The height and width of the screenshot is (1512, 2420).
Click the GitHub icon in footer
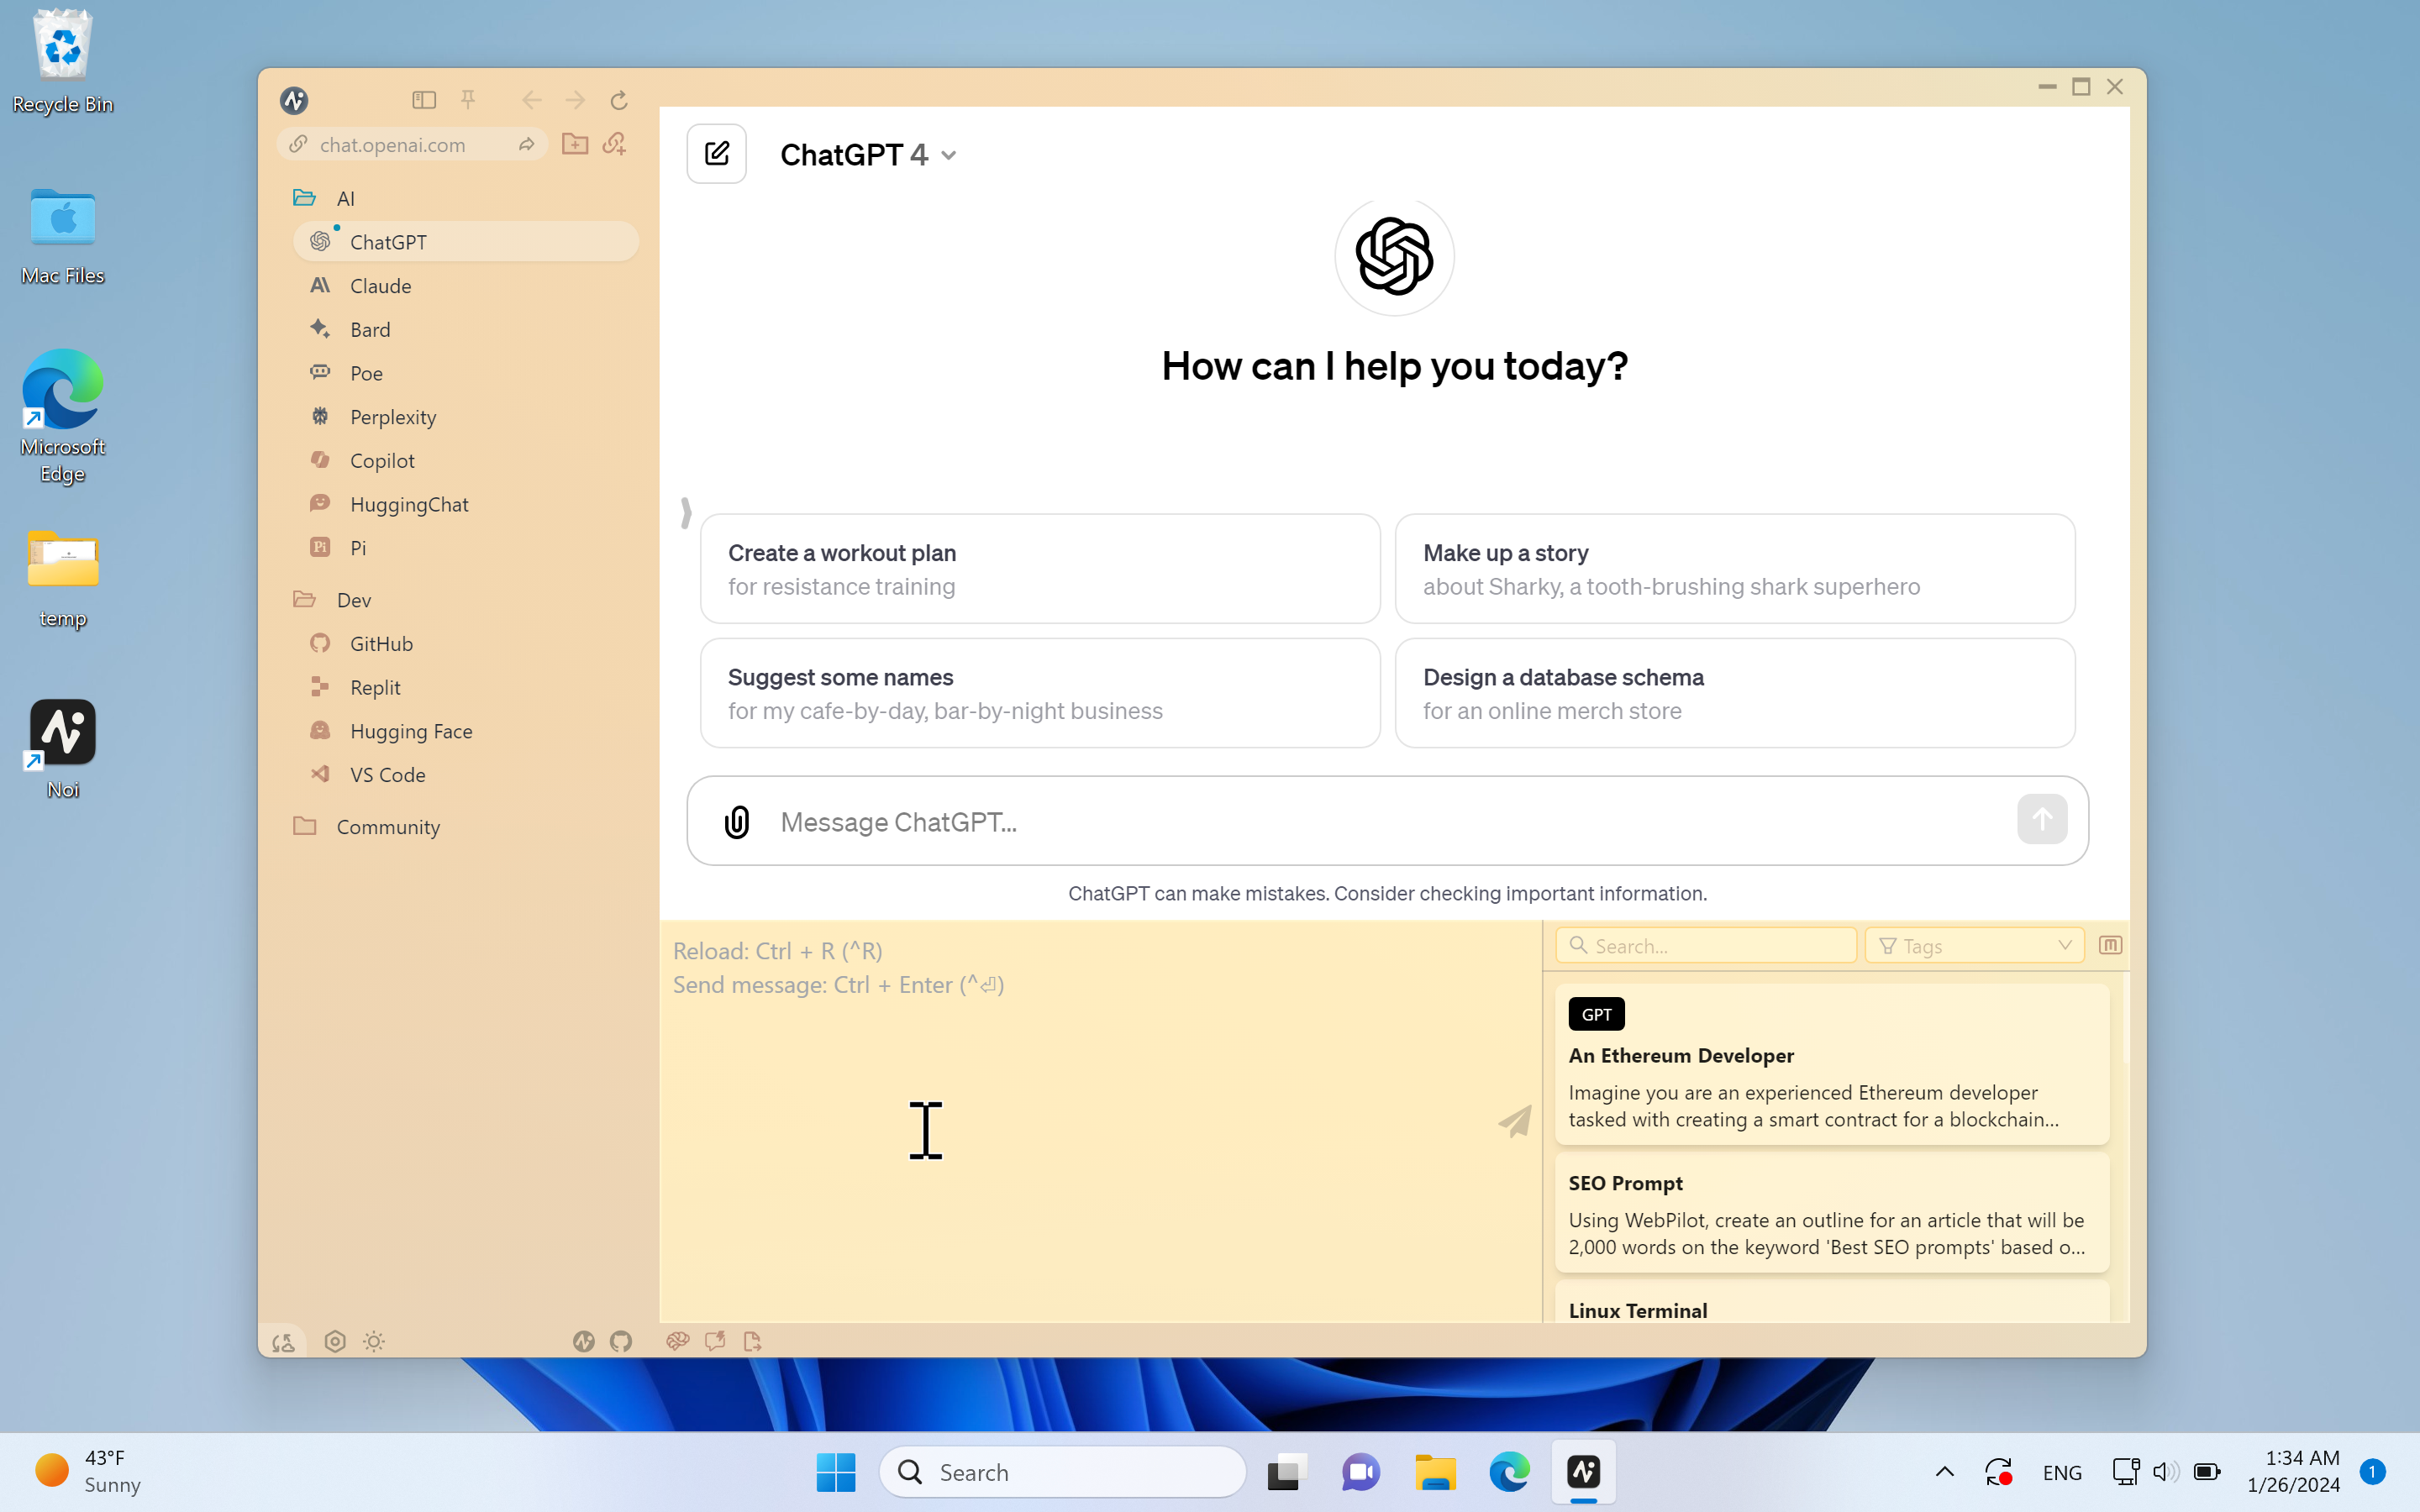621,1341
